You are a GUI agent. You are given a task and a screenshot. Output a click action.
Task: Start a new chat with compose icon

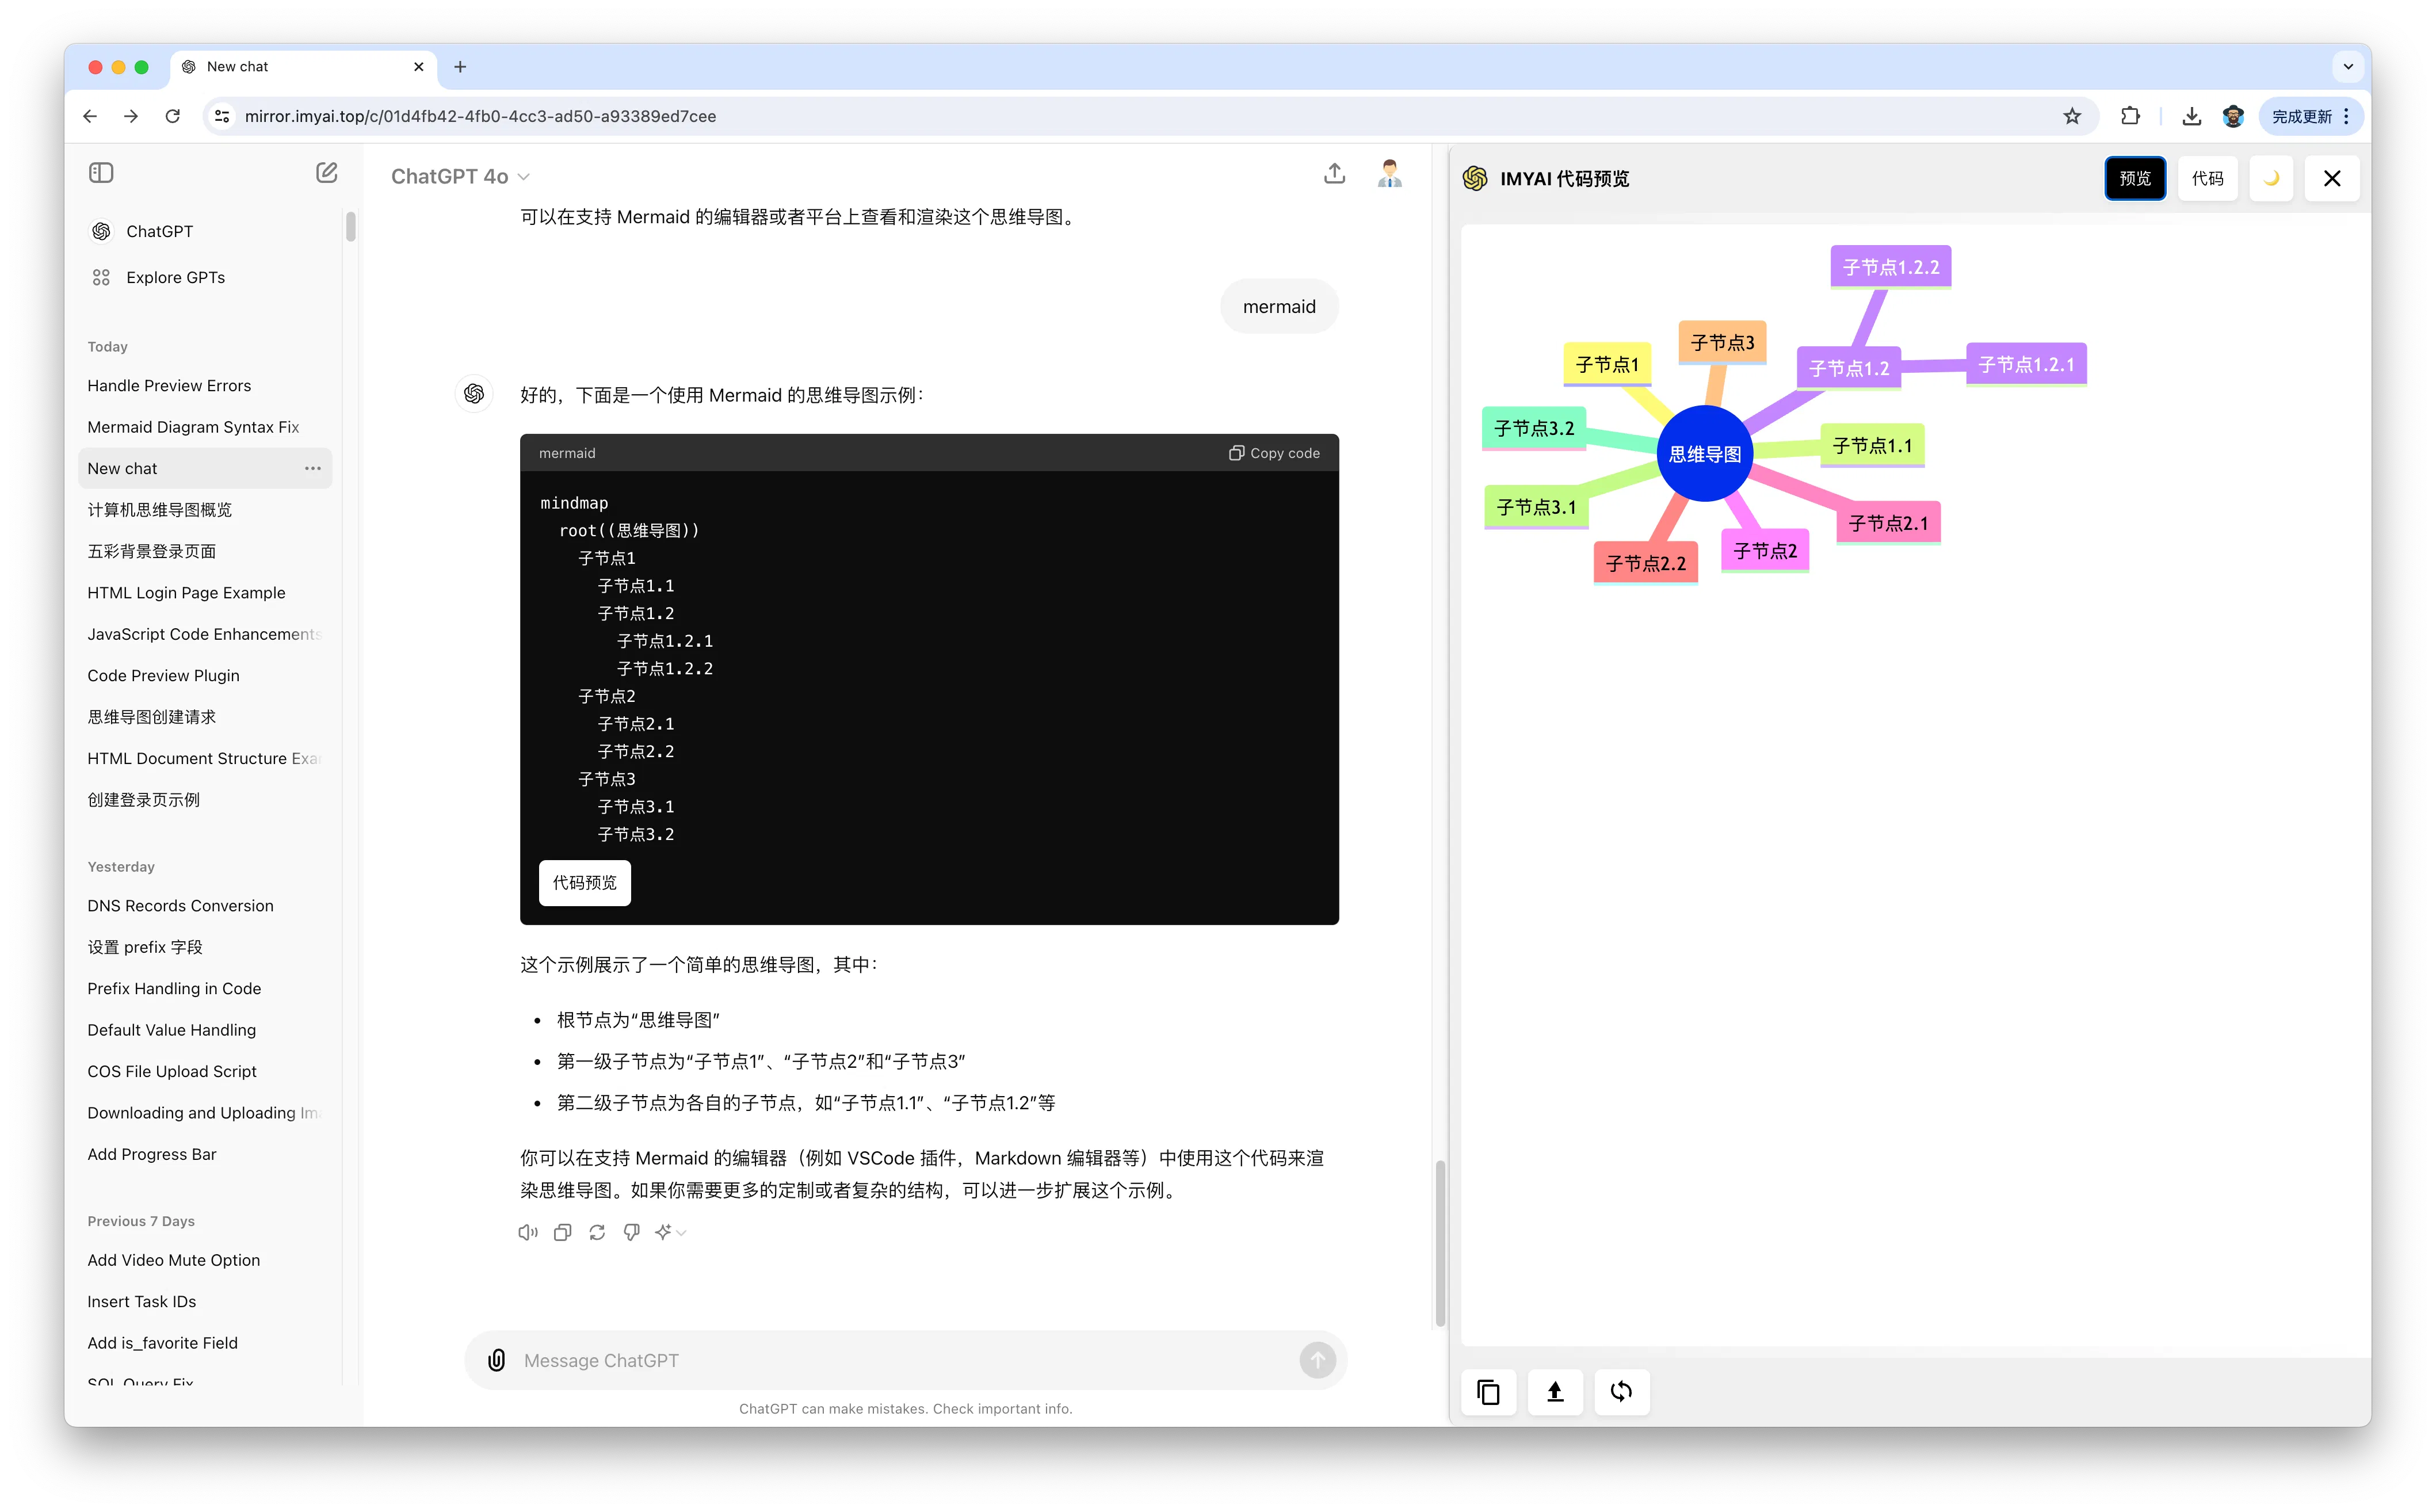coord(326,173)
